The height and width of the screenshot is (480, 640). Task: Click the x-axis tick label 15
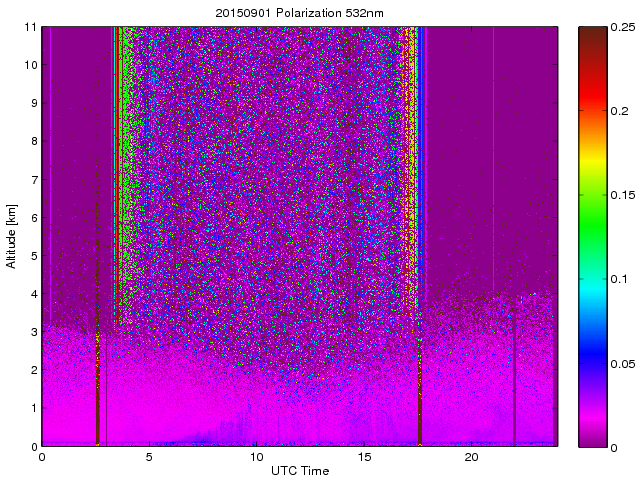364,457
